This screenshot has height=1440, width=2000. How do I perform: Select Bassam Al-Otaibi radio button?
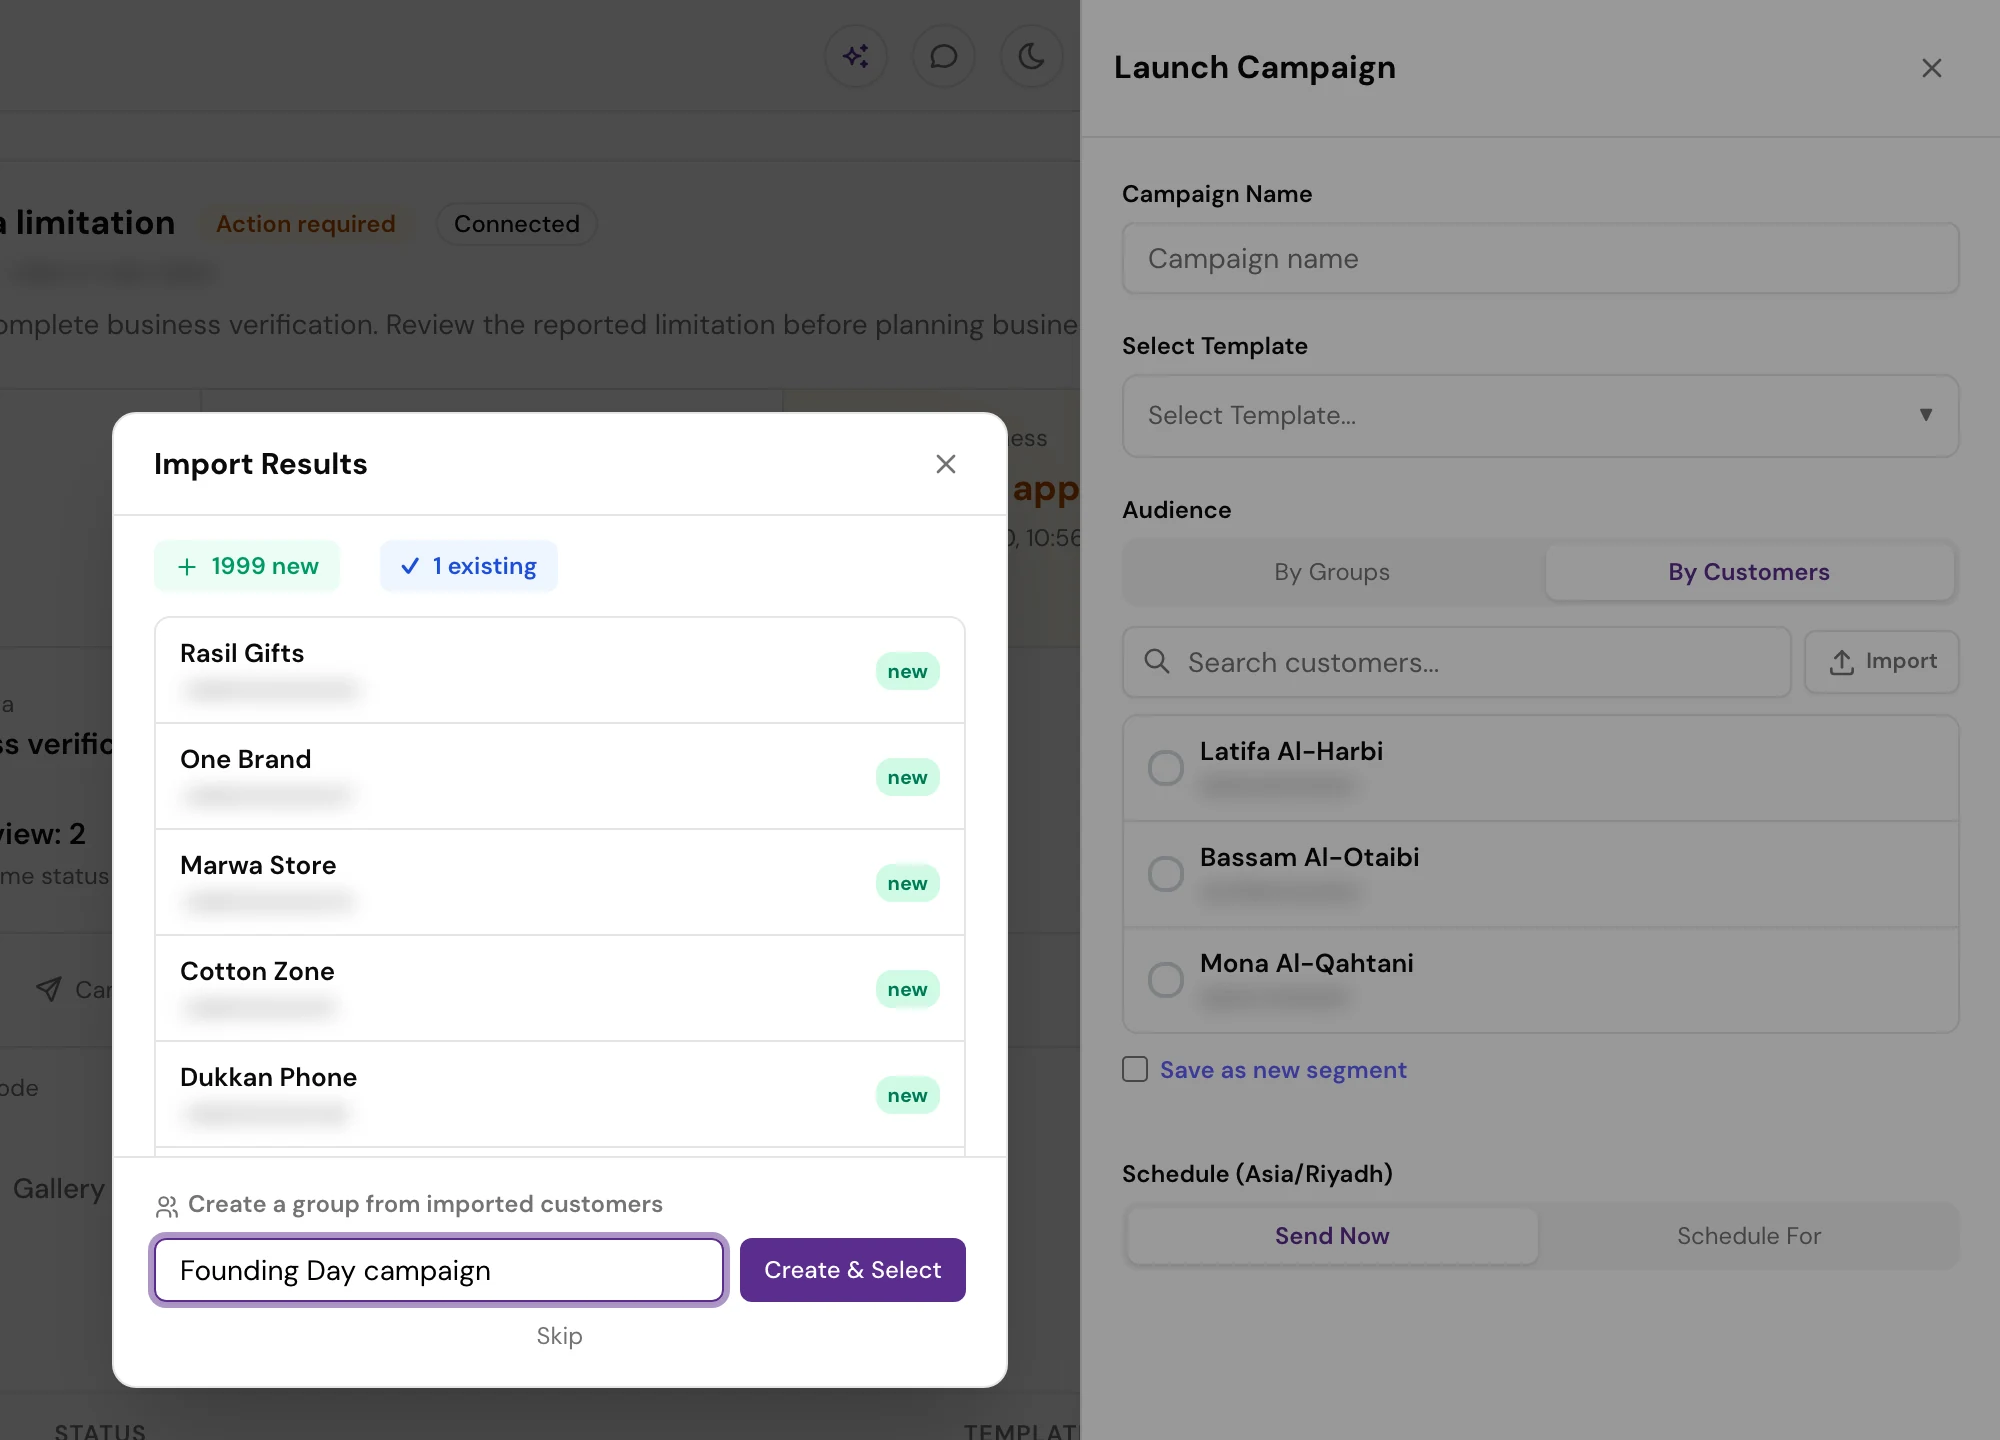tap(1166, 874)
